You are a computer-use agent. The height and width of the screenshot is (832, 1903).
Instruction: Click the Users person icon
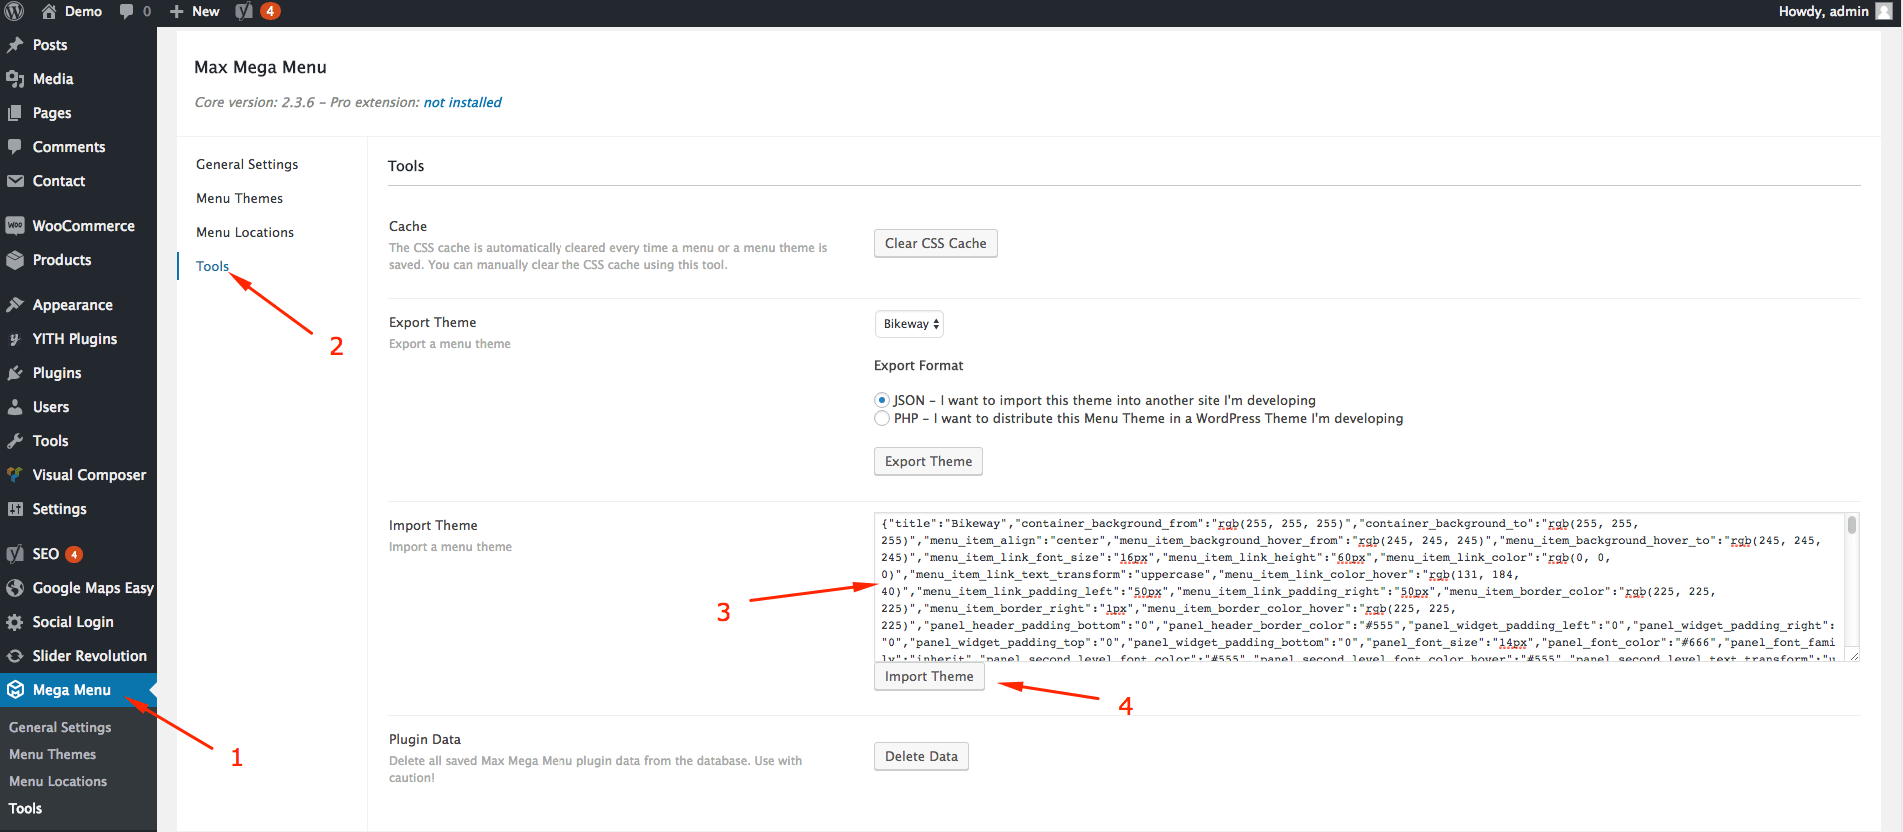pyautogui.click(x=15, y=407)
